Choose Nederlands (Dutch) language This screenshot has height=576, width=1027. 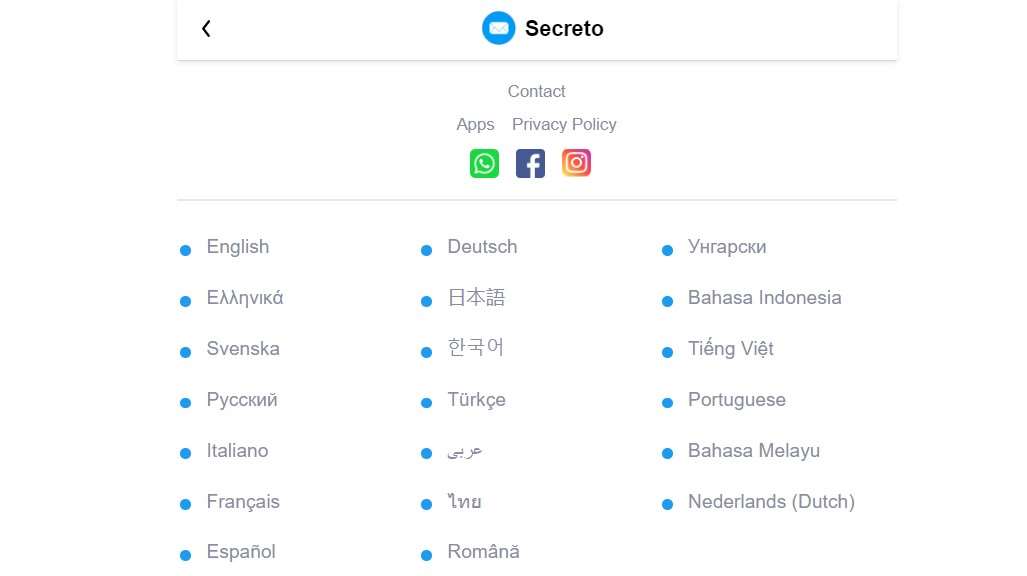(x=771, y=502)
